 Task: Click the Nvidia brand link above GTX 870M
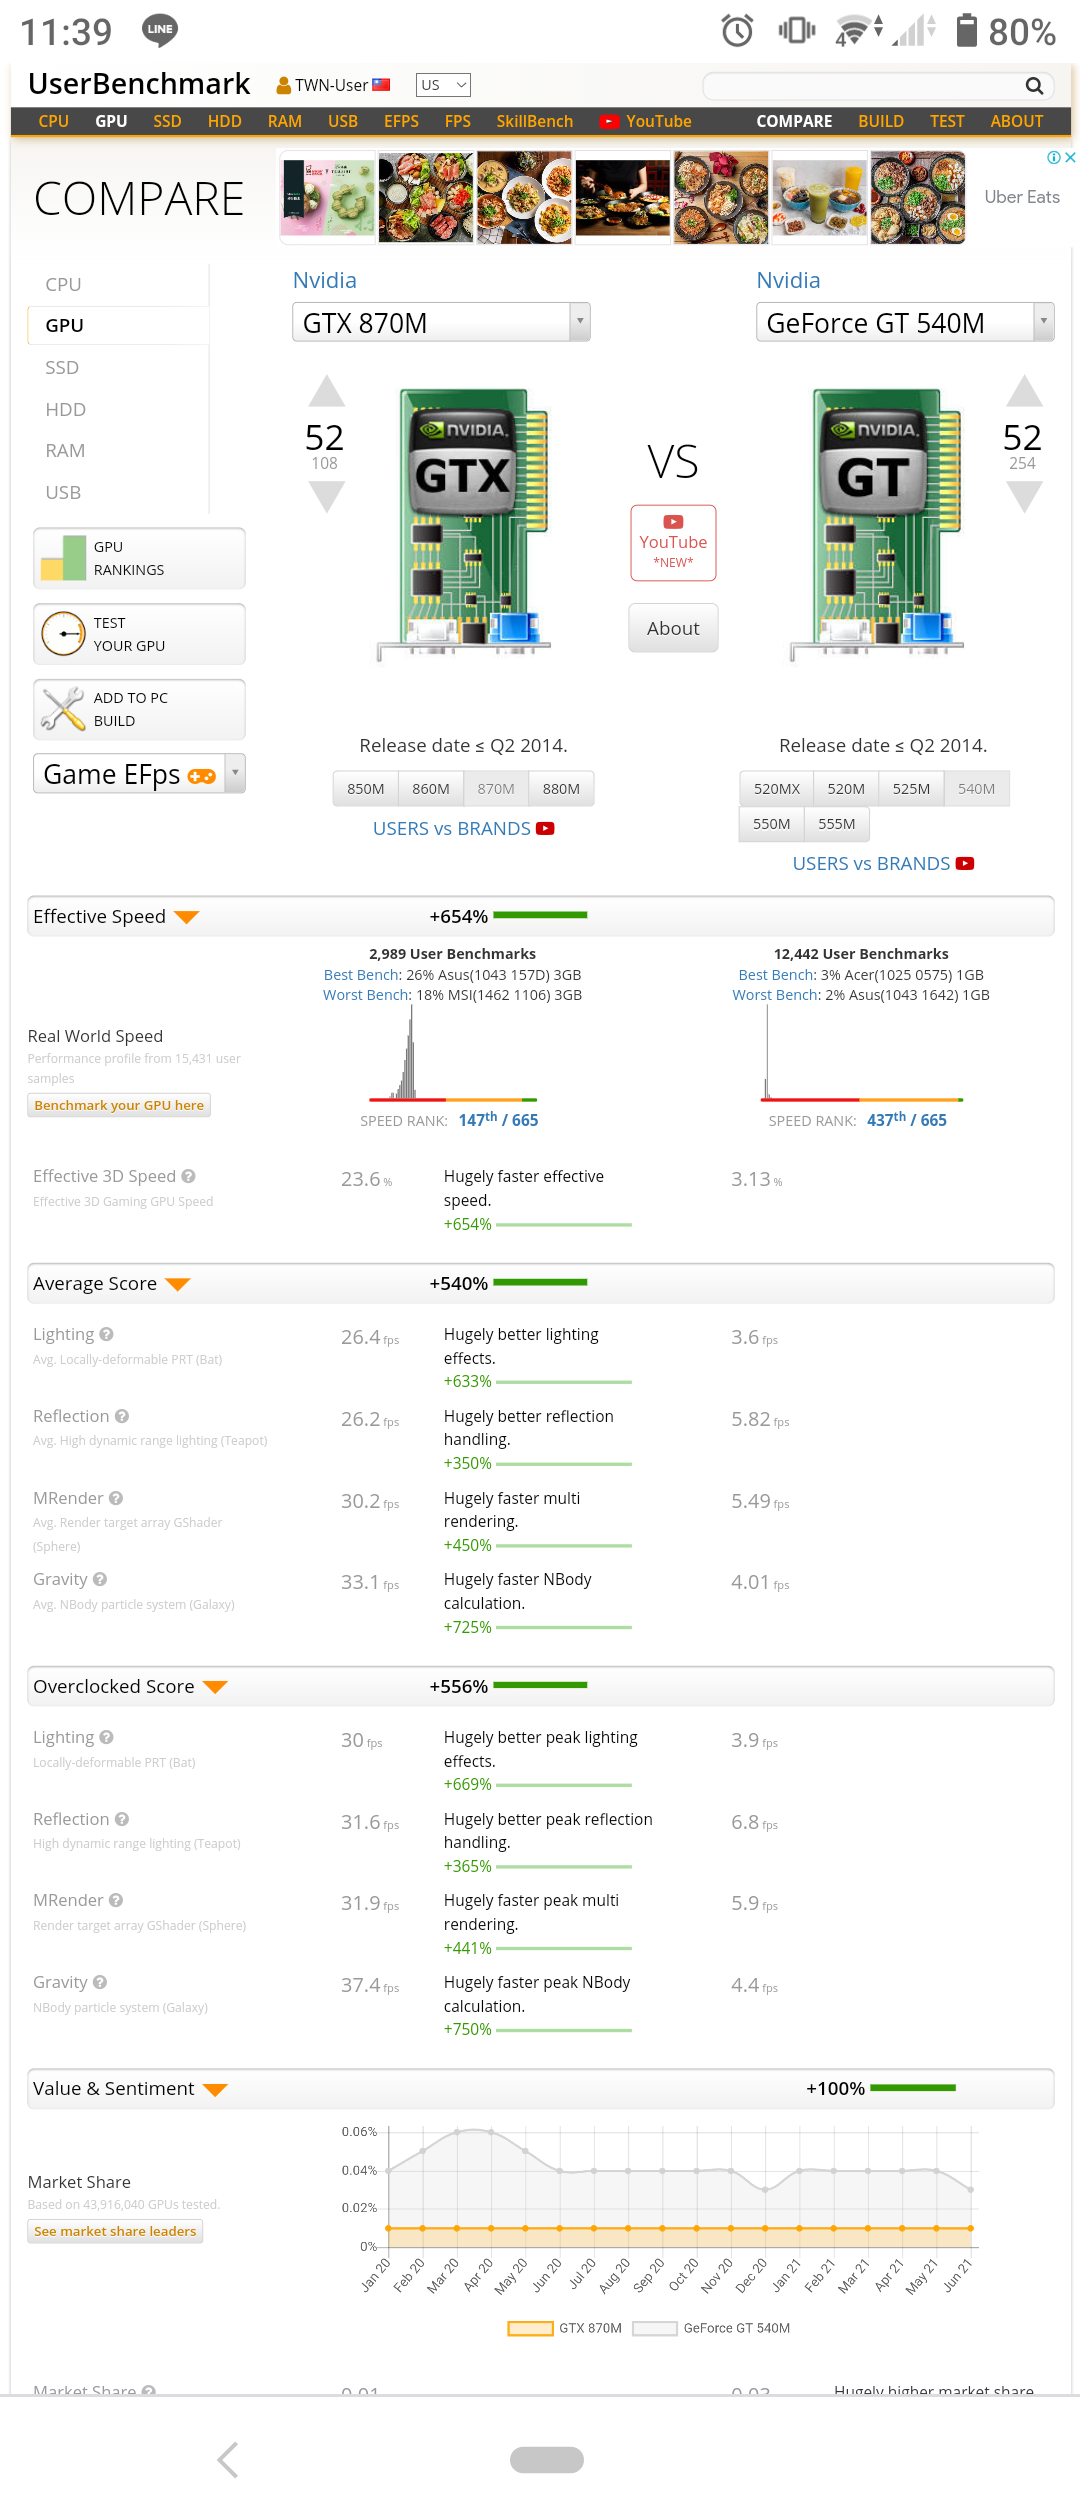coord(325,280)
